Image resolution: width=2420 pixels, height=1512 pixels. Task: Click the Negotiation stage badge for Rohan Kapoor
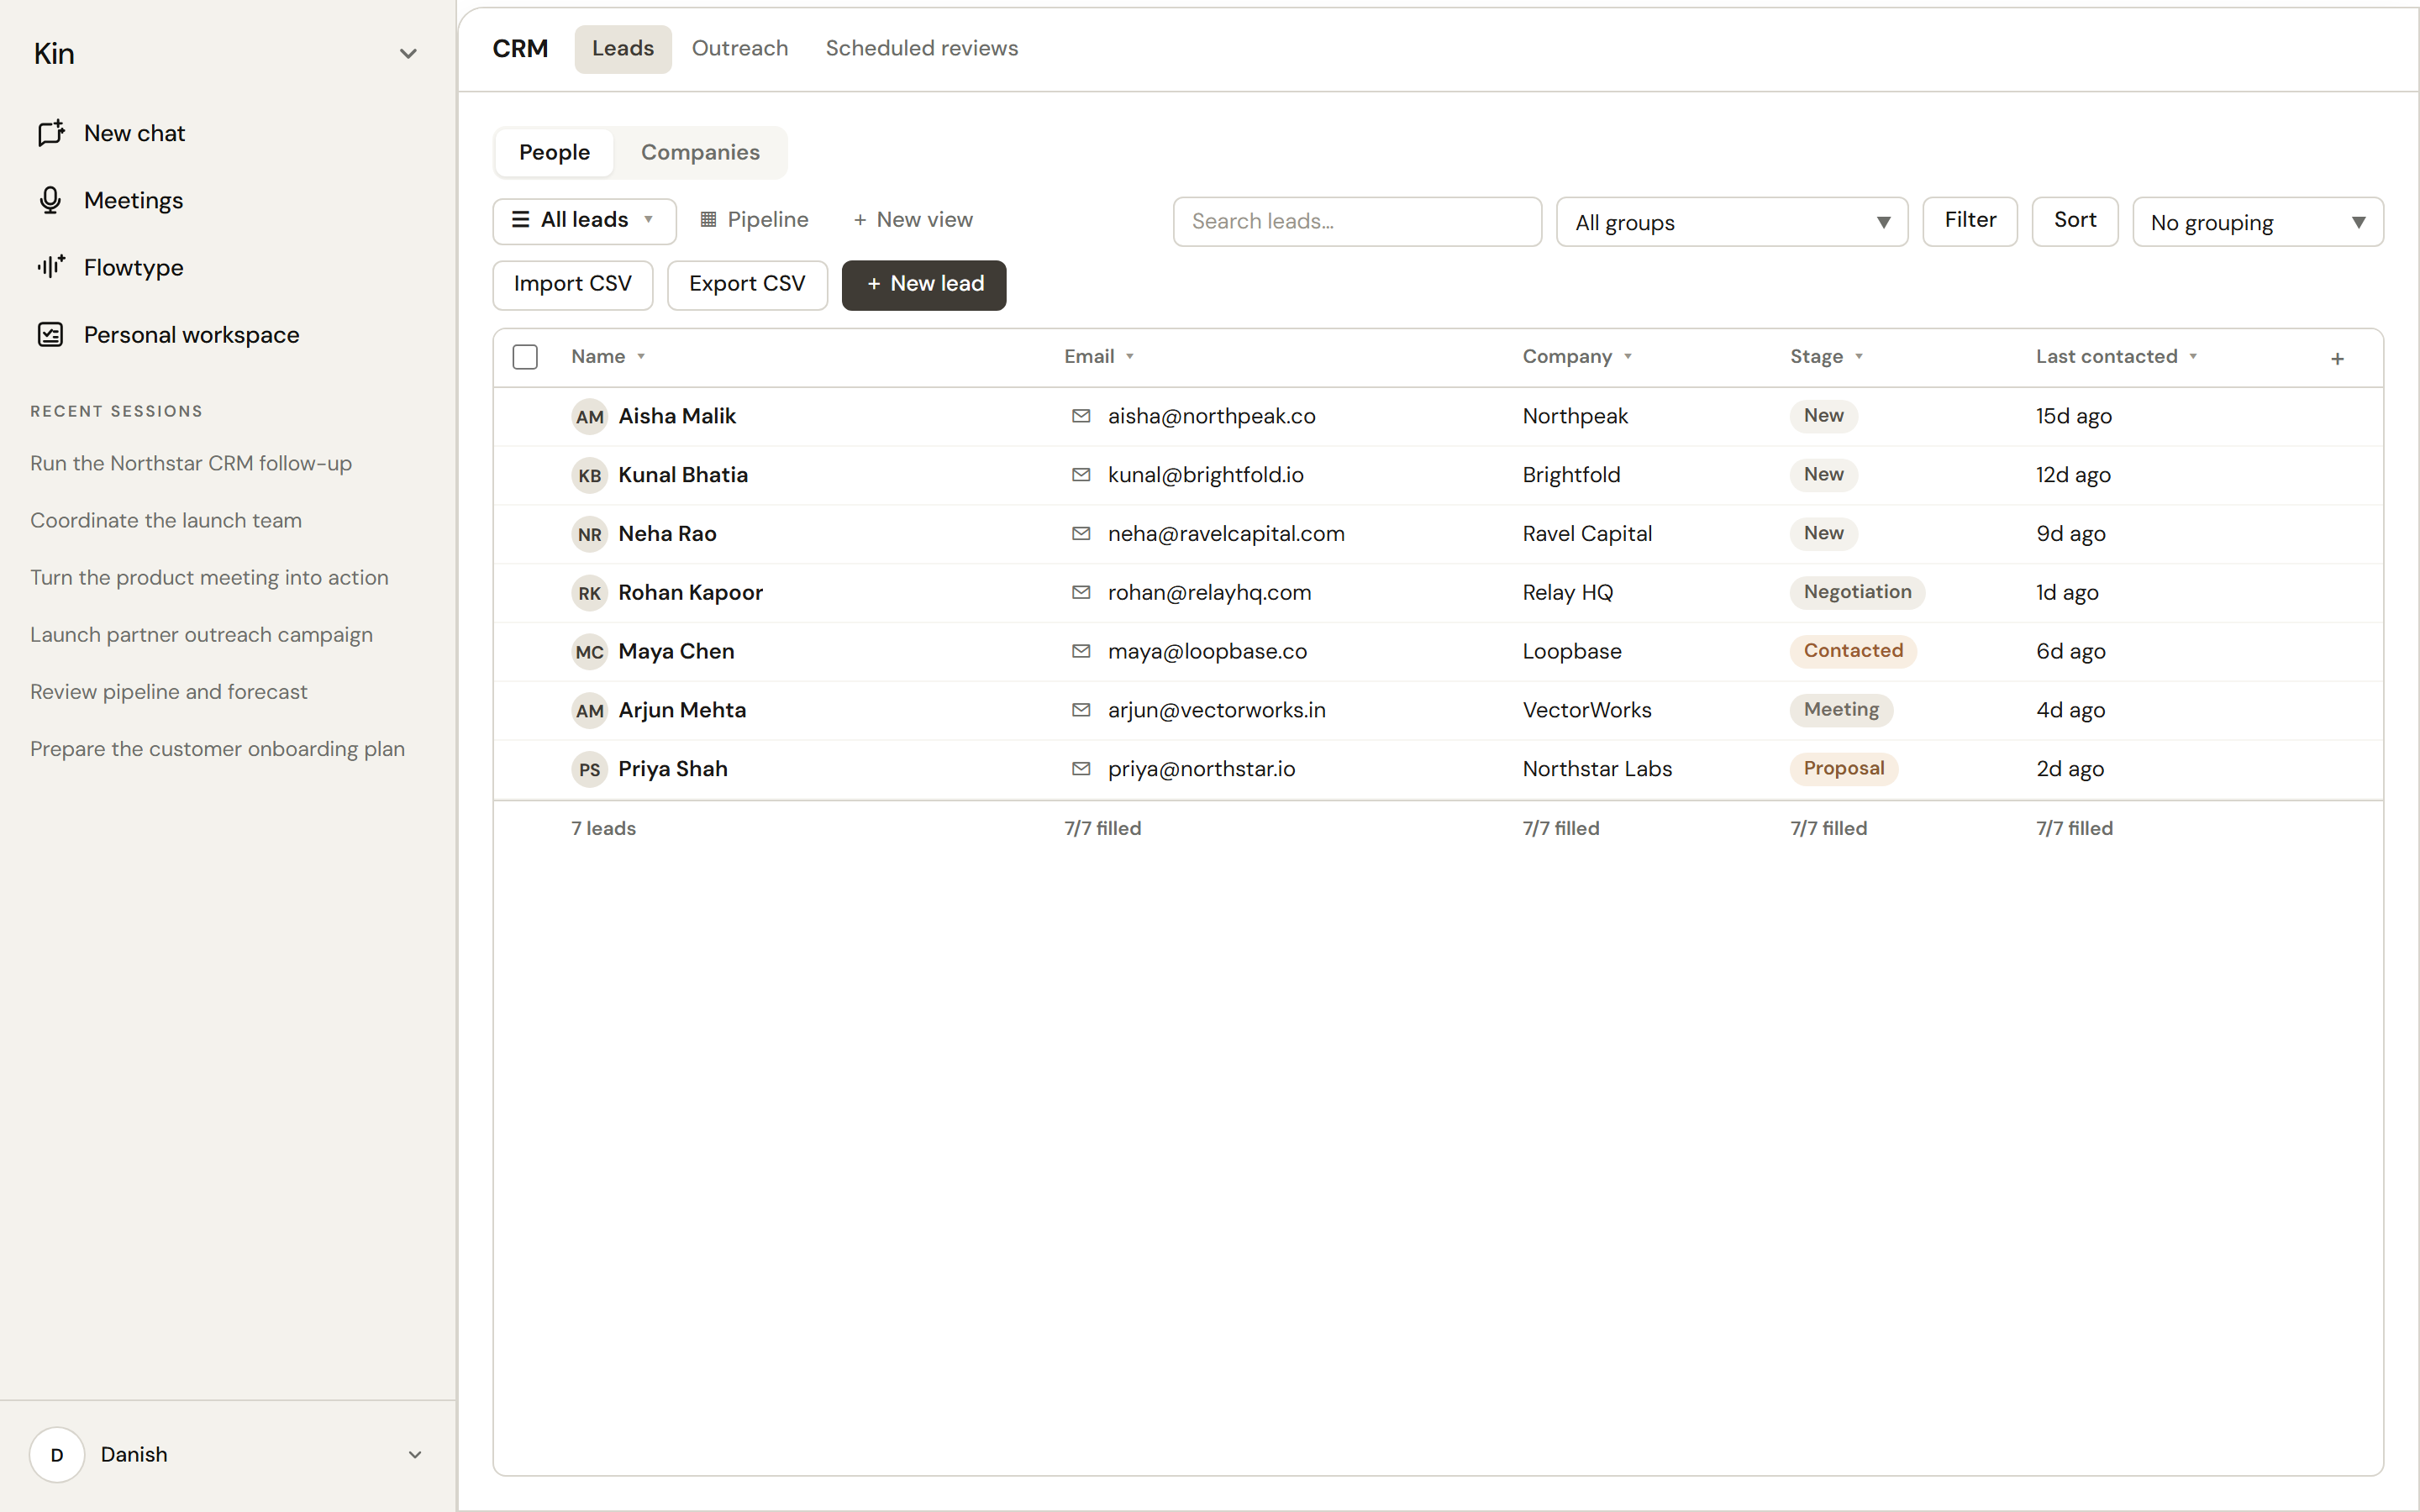[1857, 592]
